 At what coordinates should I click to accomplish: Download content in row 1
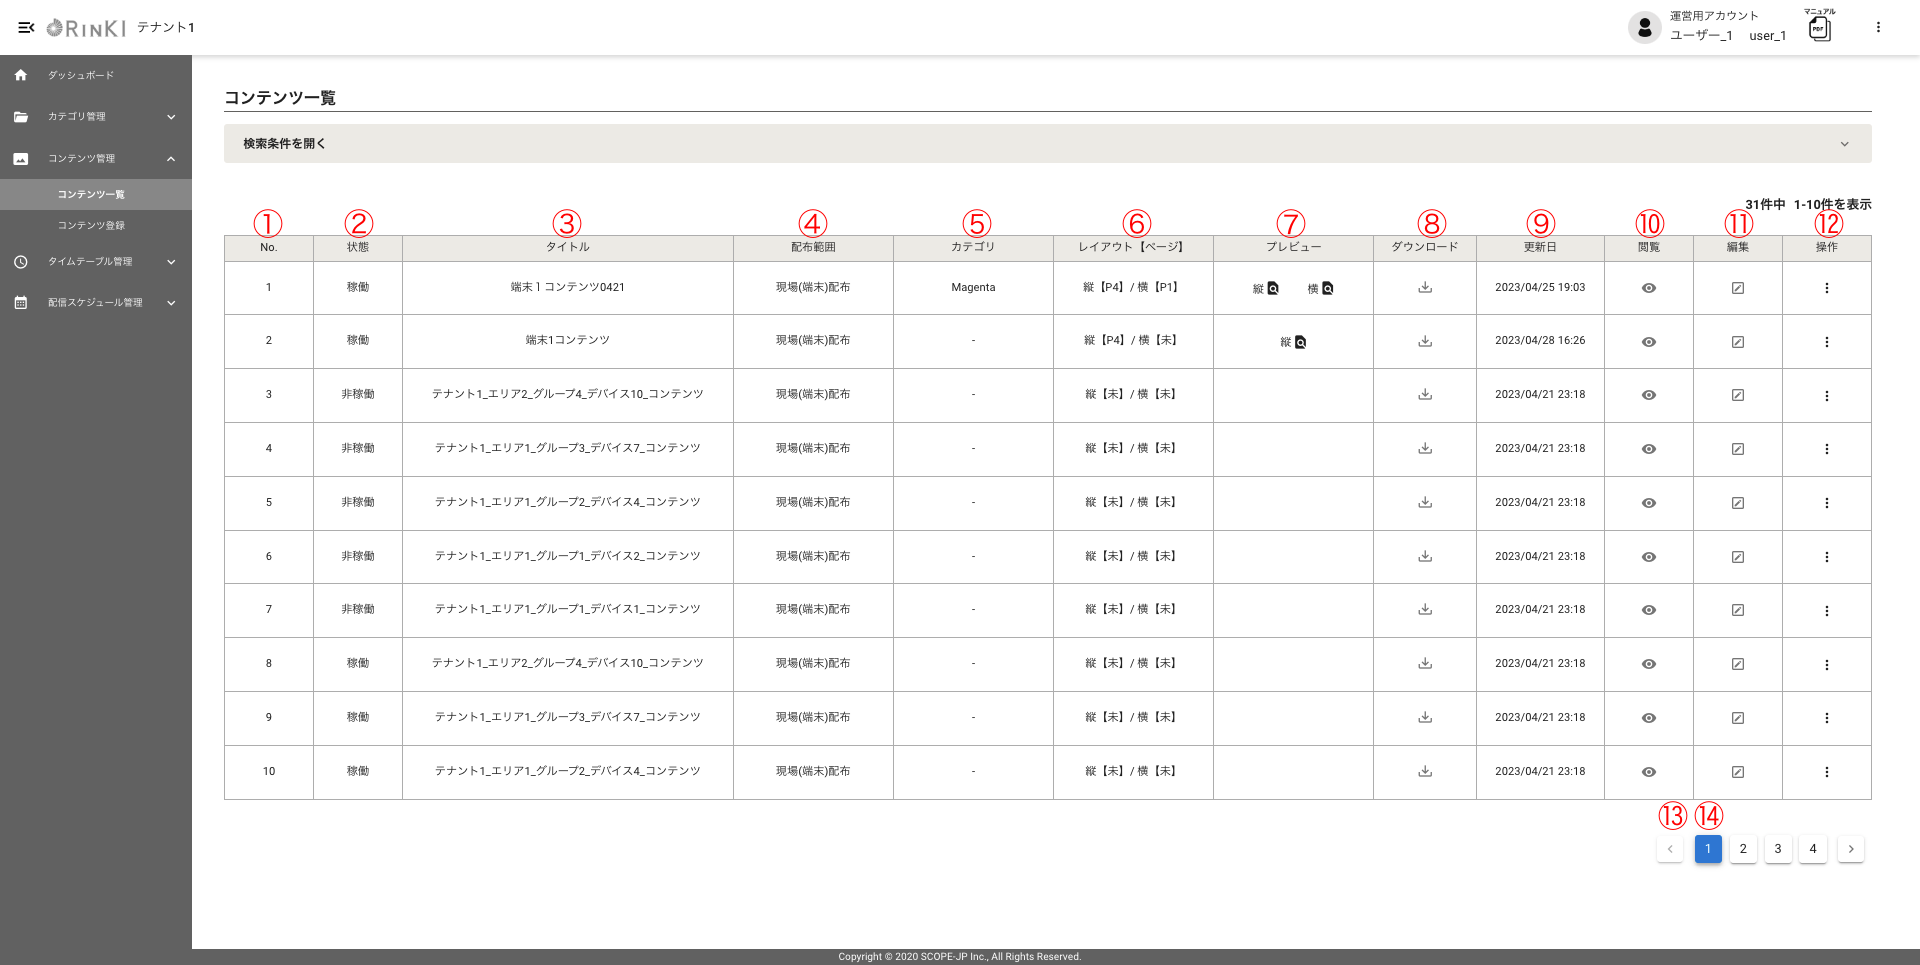pos(1425,288)
